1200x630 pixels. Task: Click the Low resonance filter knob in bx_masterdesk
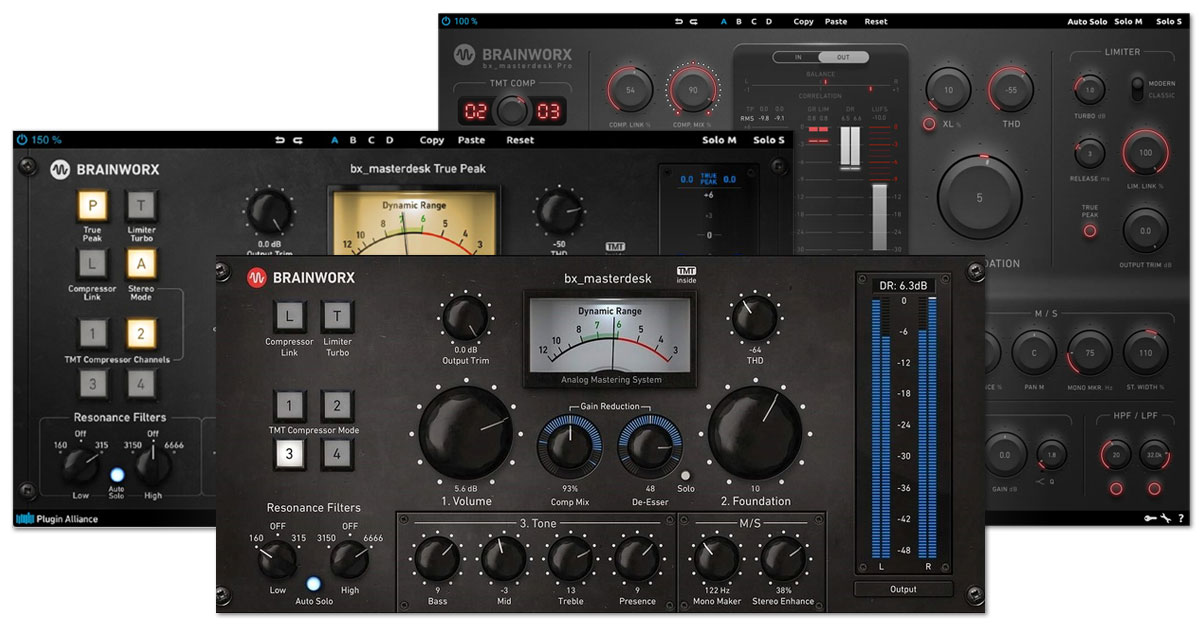277,560
